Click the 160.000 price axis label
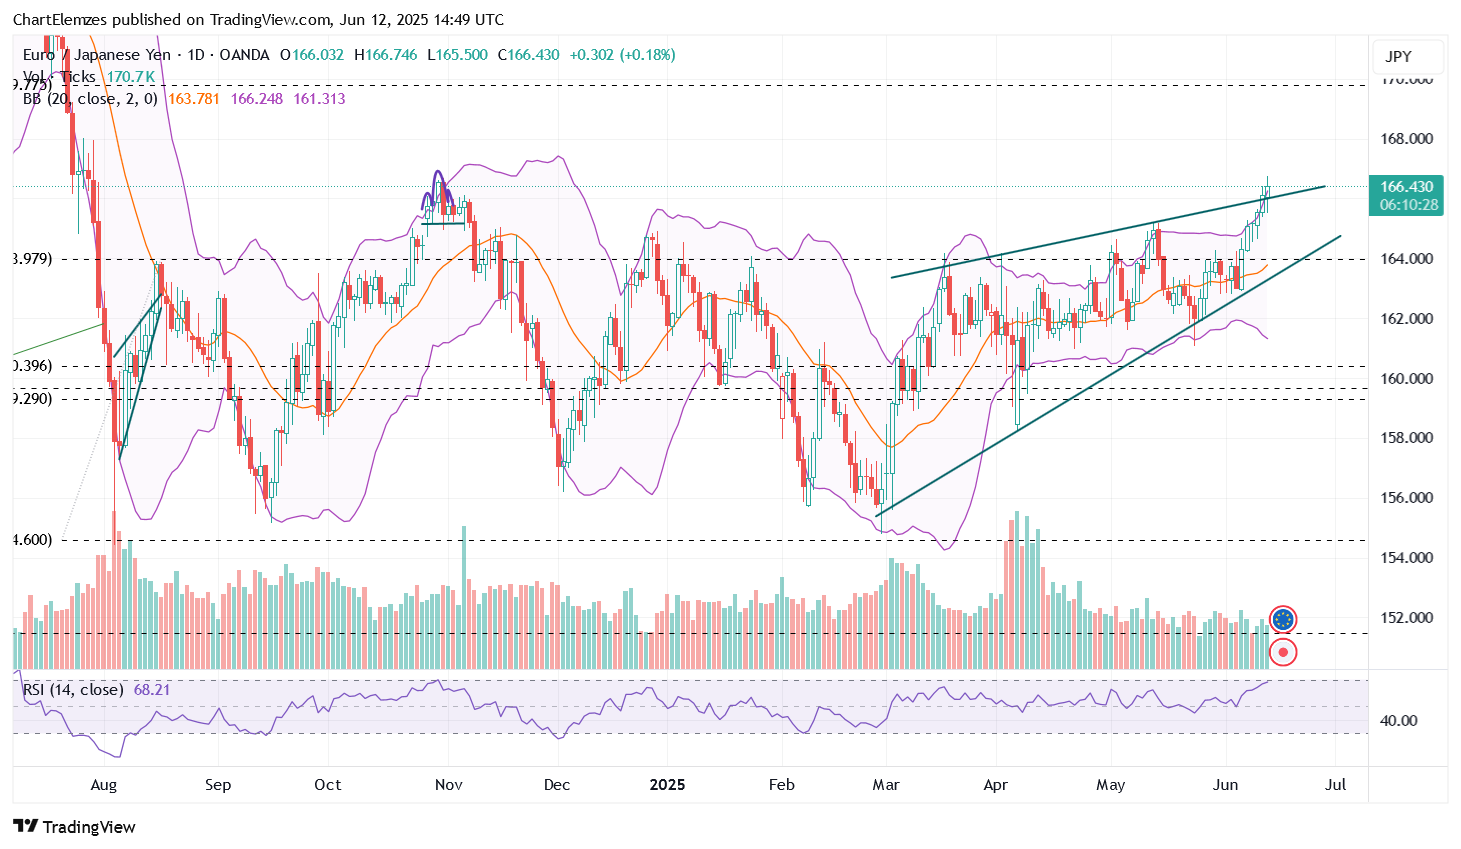 coord(1406,379)
